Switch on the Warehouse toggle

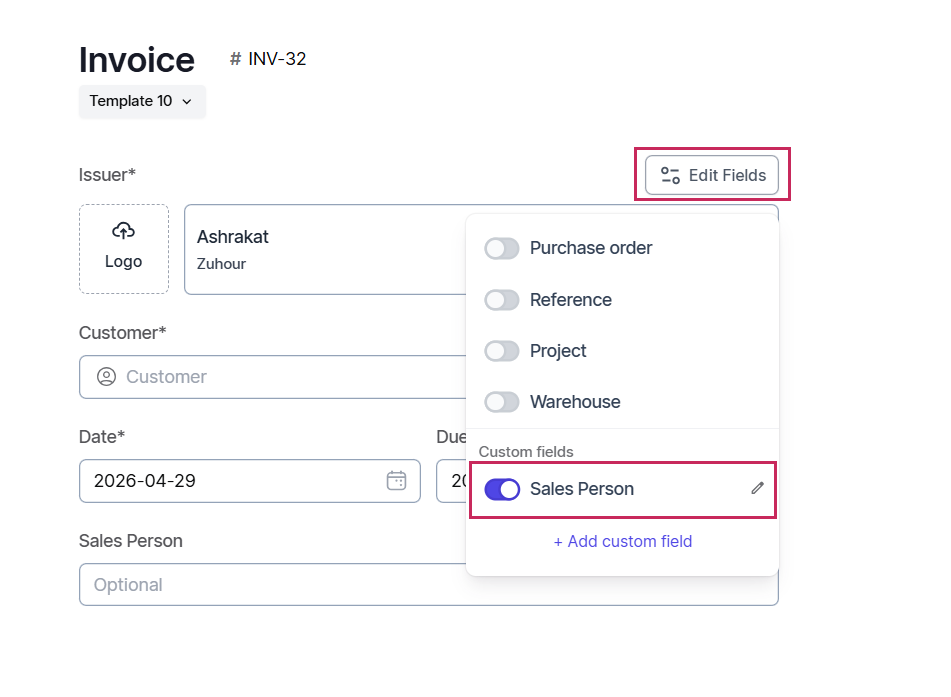[502, 402]
